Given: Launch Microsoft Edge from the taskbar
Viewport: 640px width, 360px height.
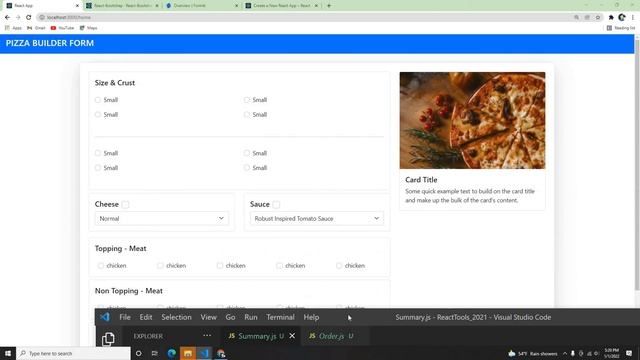Looking at the screenshot, I should pos(171,353).
